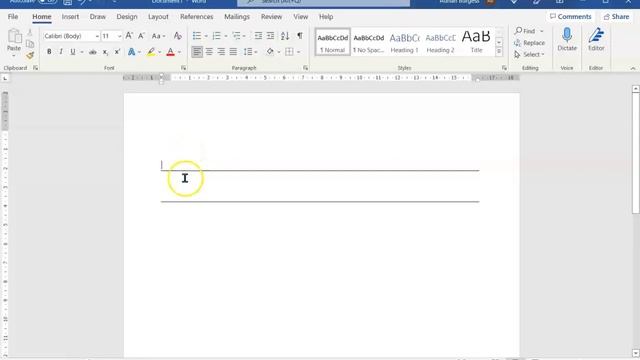This screenshot has width=640, height=360.
Task: Toggle Bold formatting
Action: pos(49,52)
